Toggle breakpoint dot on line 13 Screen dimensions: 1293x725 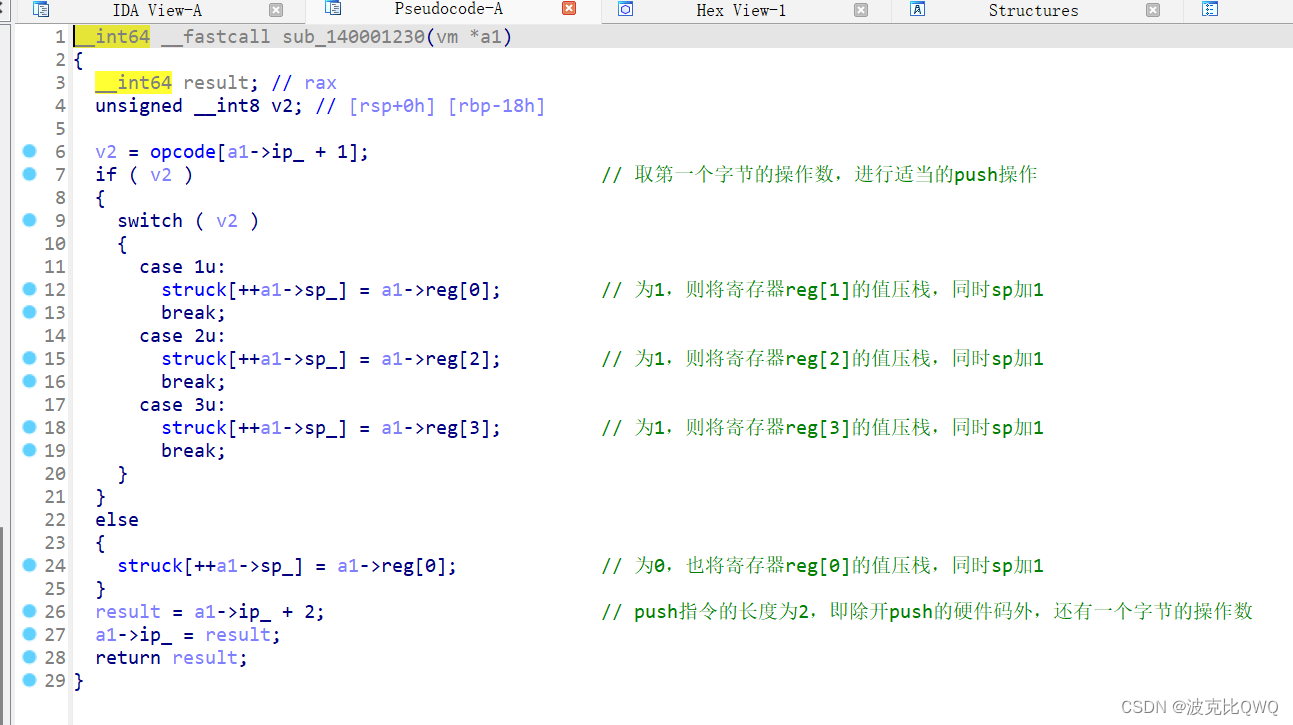(x=29, y=312)
